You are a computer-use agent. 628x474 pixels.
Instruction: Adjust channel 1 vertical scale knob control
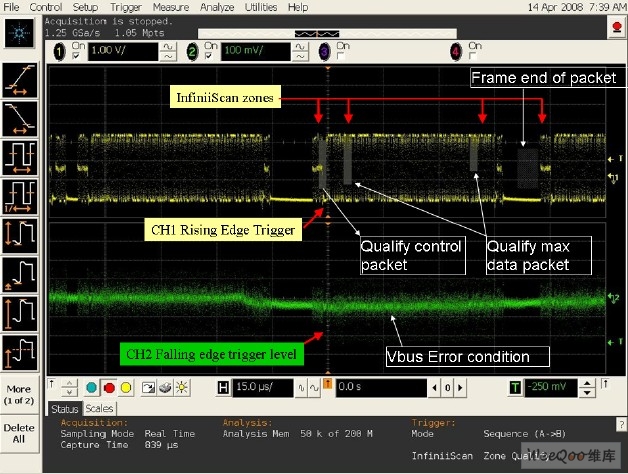[168, 51]
